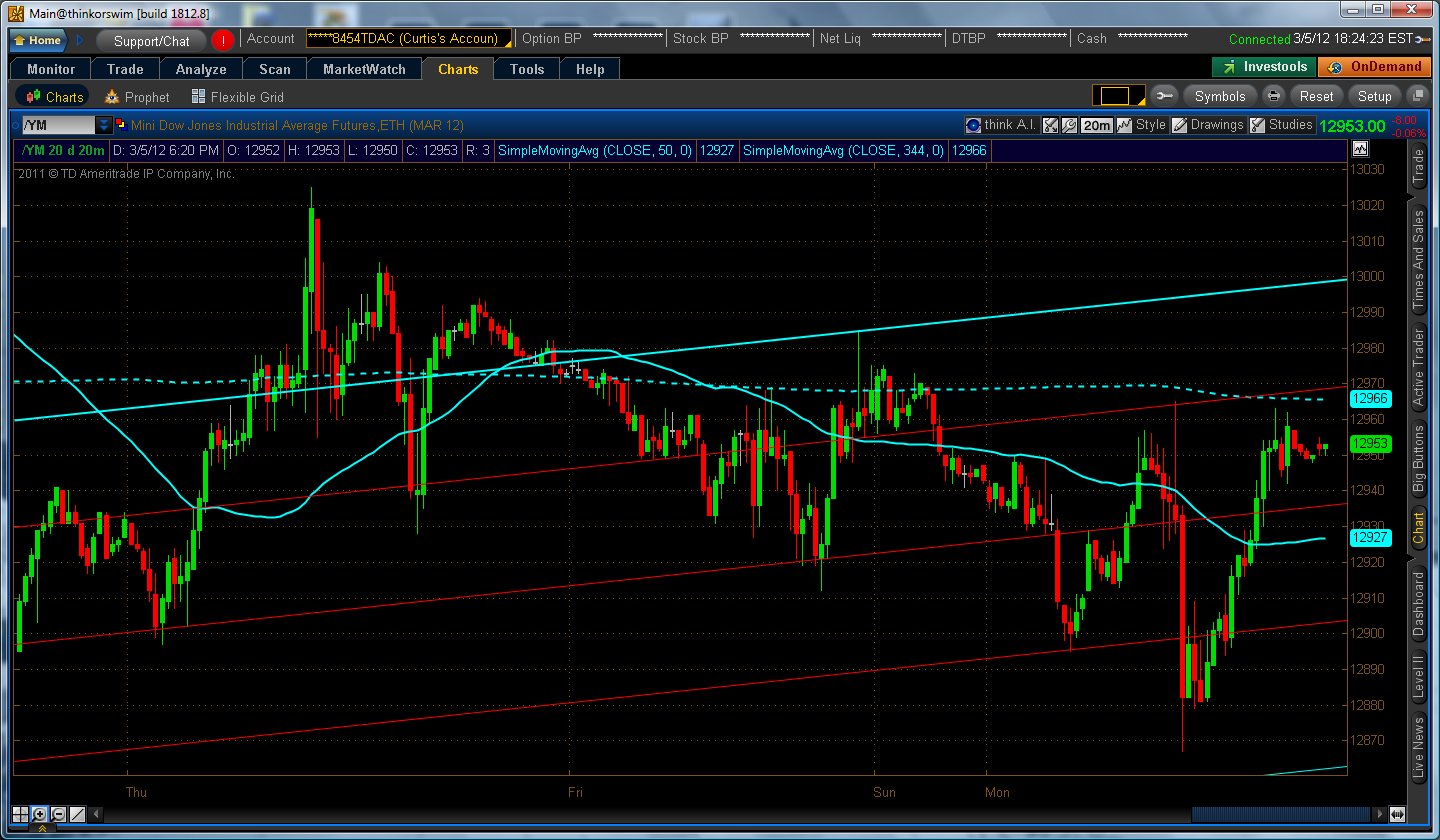
Task: Click the zoom in magnifier icon
Action: 40,814
